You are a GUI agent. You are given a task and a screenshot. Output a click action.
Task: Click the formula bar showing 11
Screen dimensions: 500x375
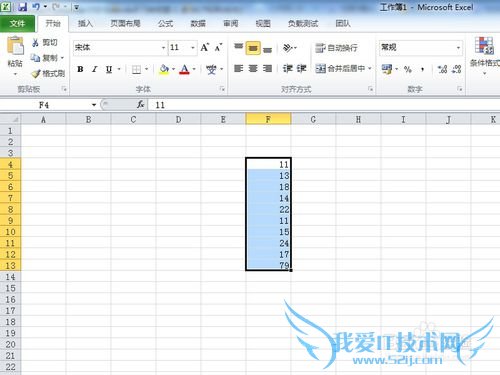(x=323, y=105)
